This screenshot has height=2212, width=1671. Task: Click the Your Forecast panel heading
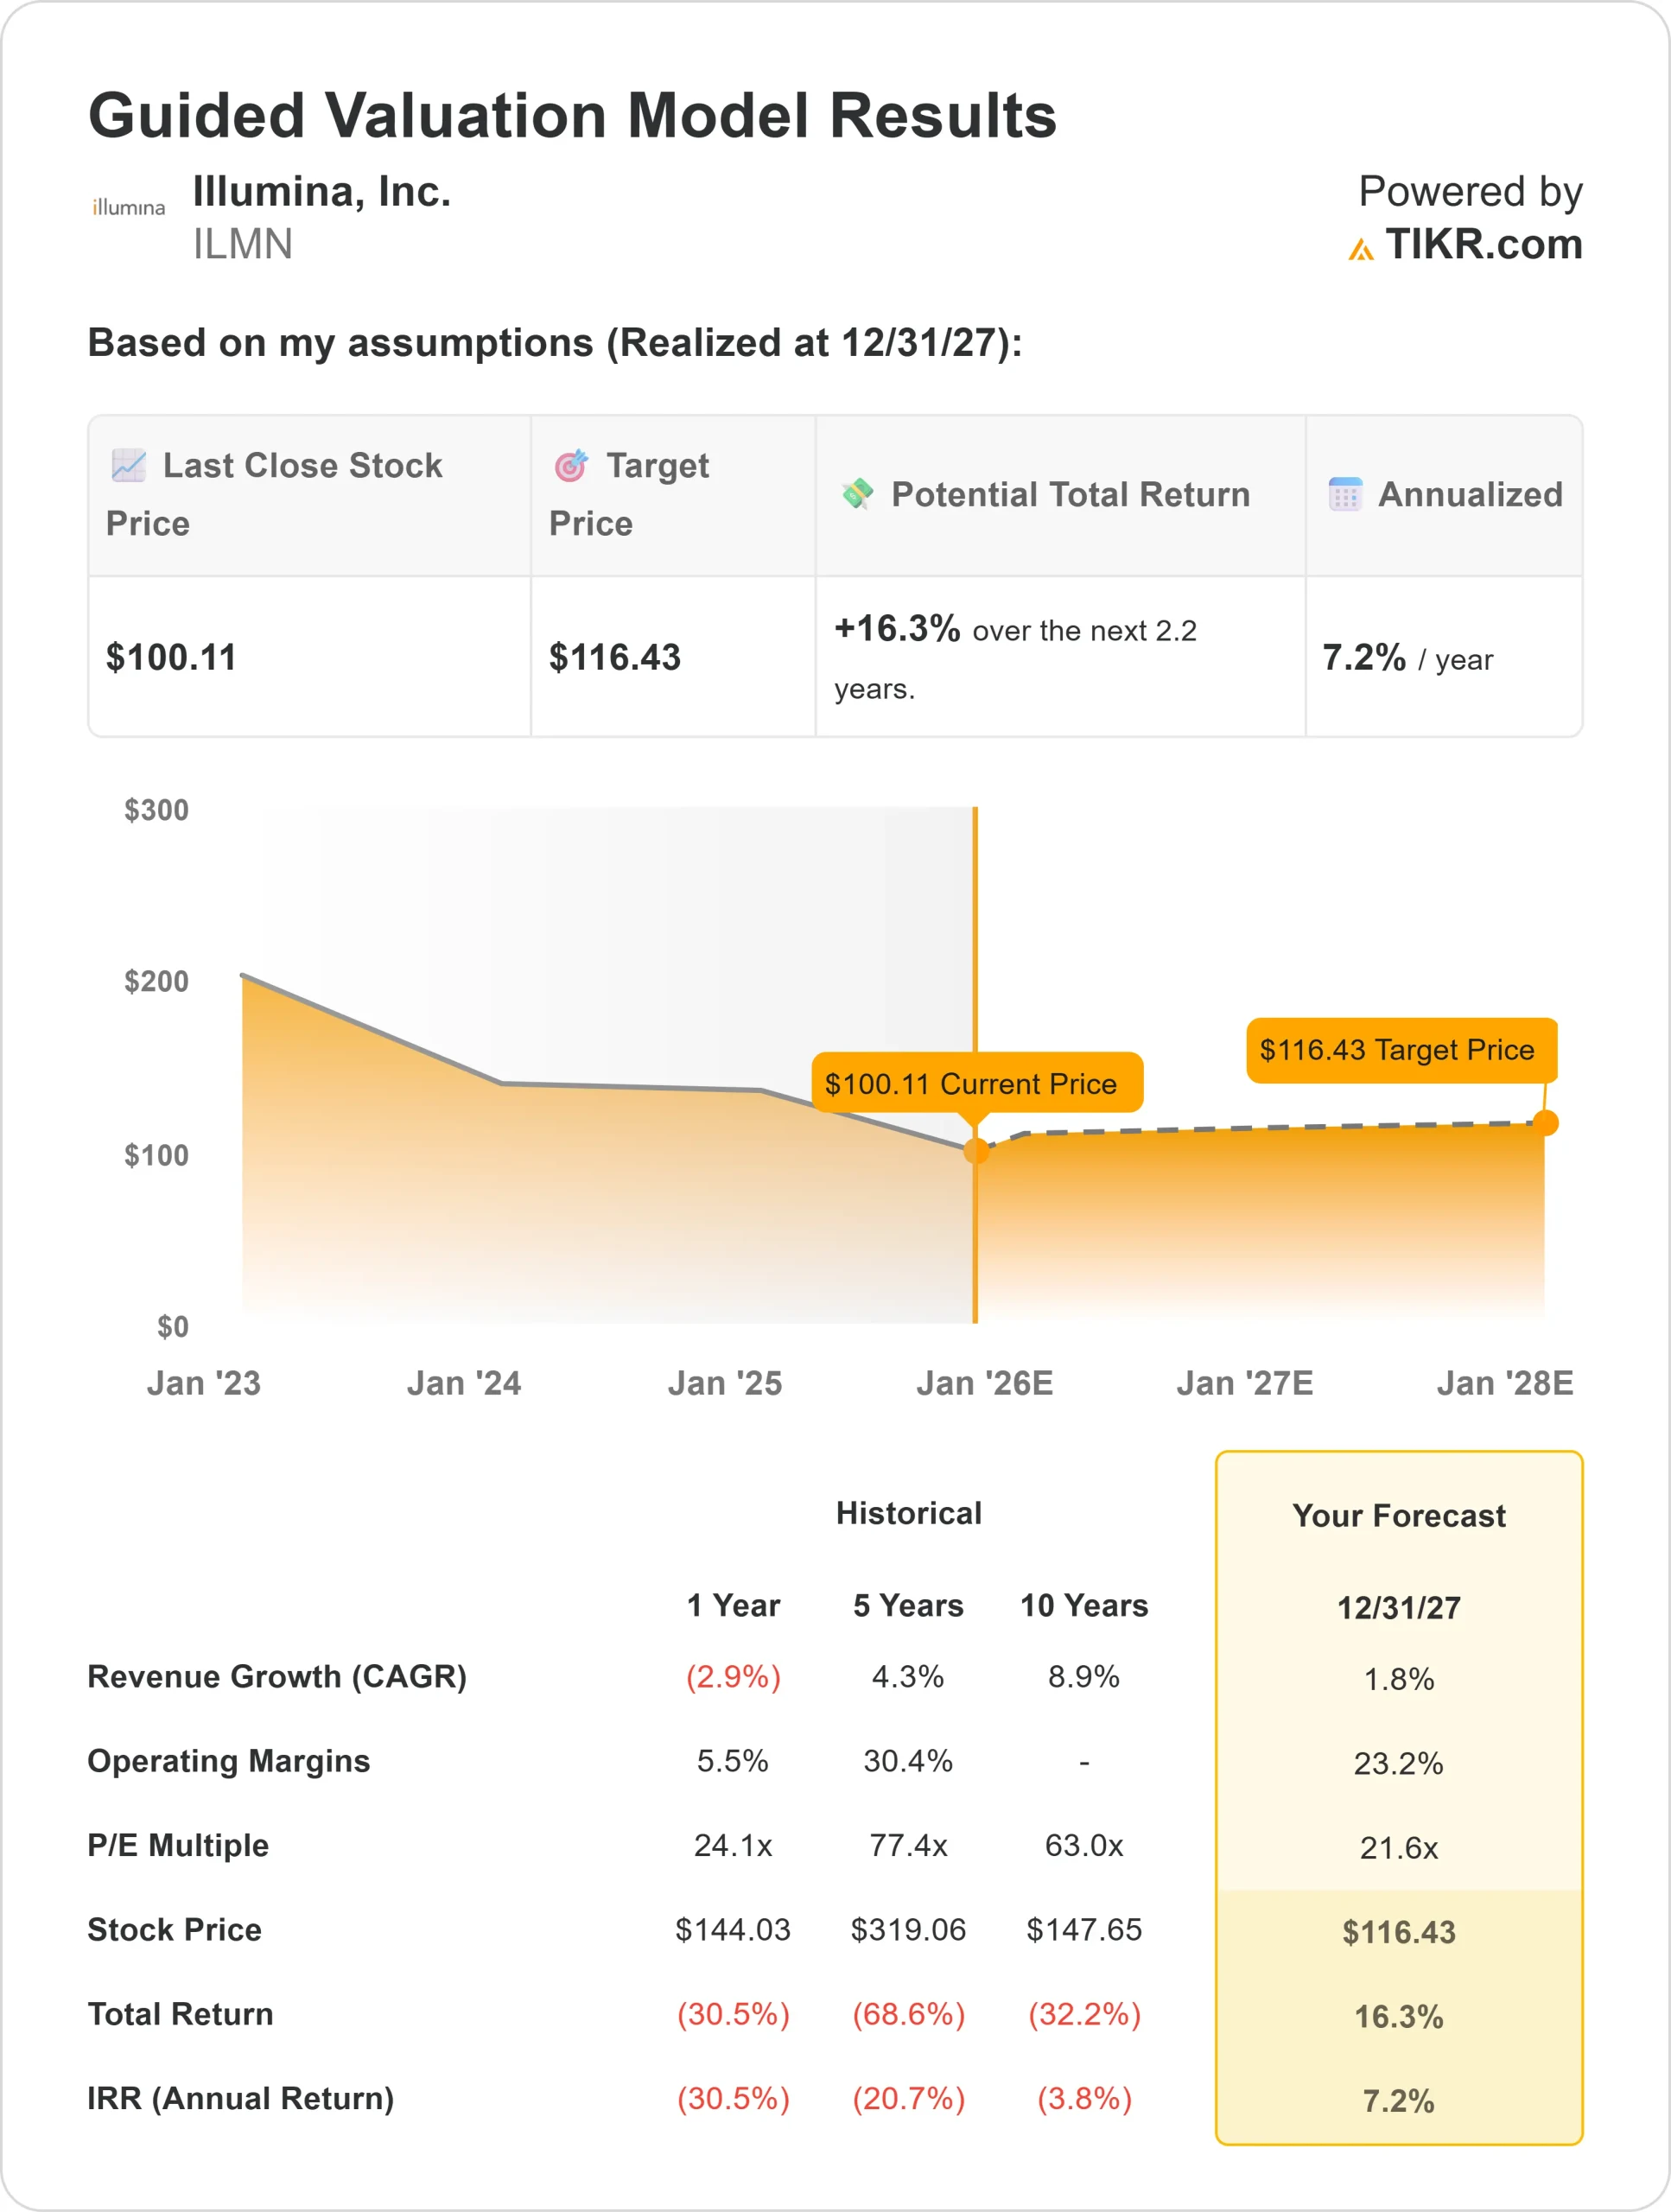[x=1398, y=1516]
